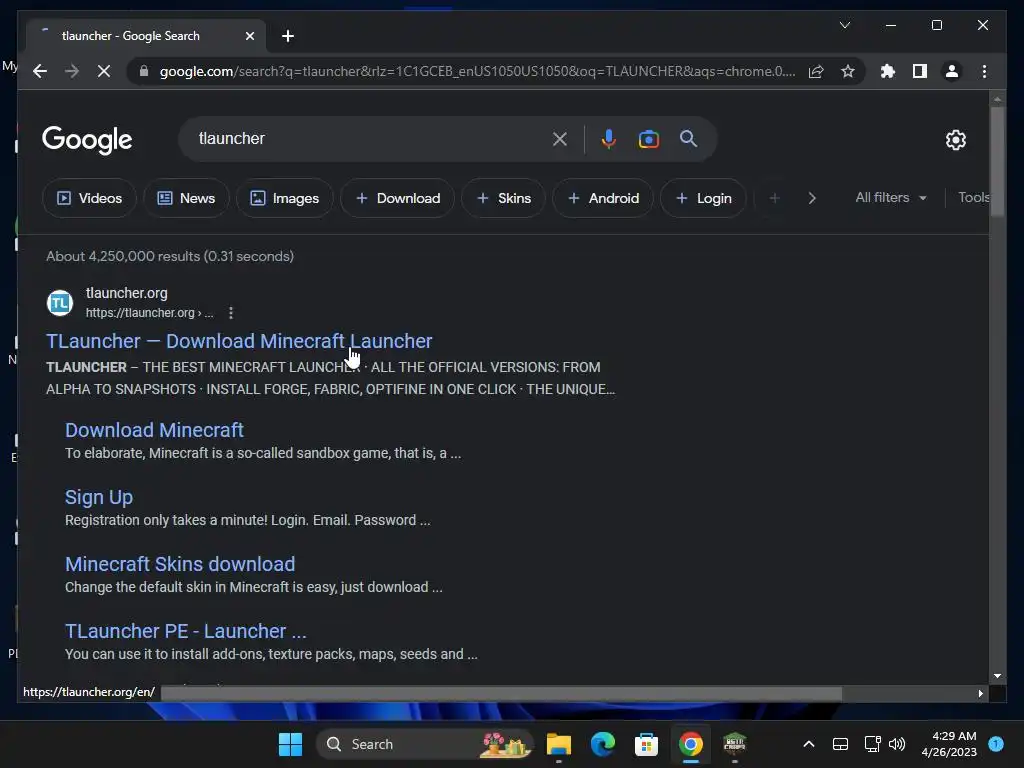Close the tlauncher Google Search tab

(249, 36)
